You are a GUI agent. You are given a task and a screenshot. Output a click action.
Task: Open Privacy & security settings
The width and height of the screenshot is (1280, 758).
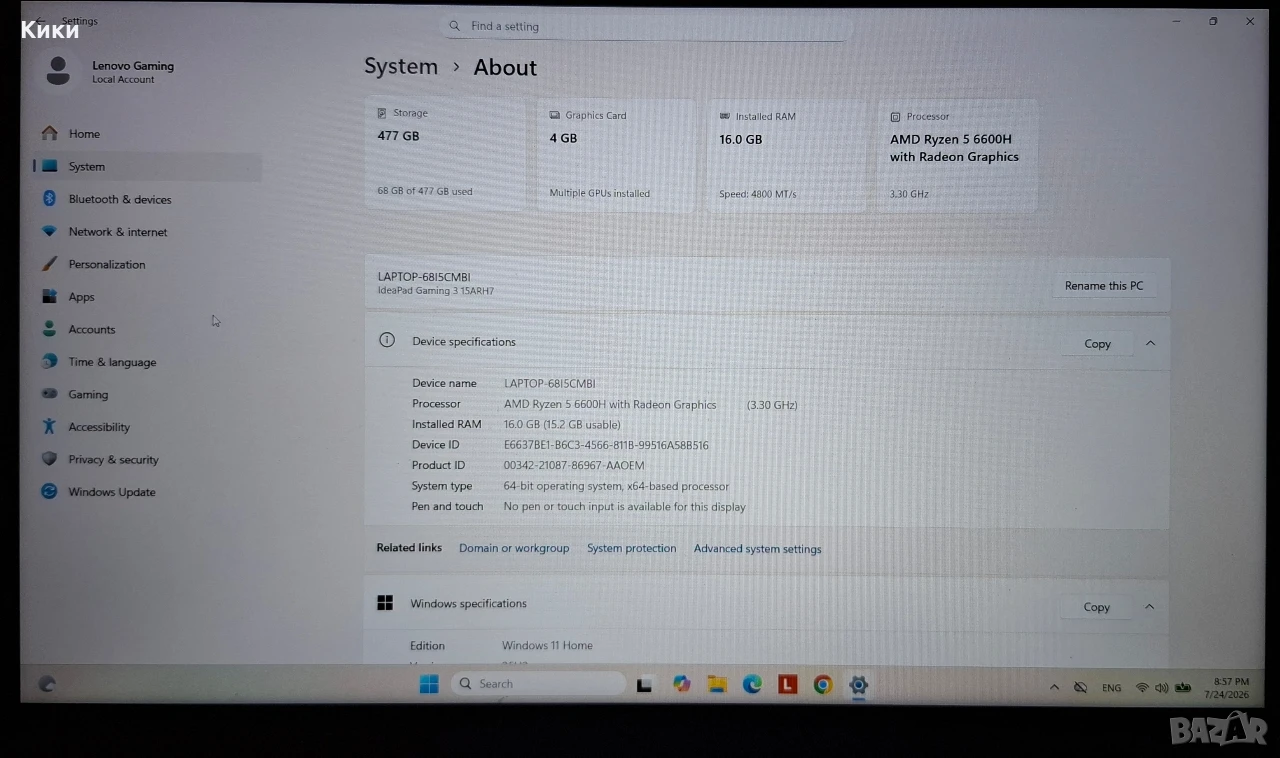click(x=113, y=459)
